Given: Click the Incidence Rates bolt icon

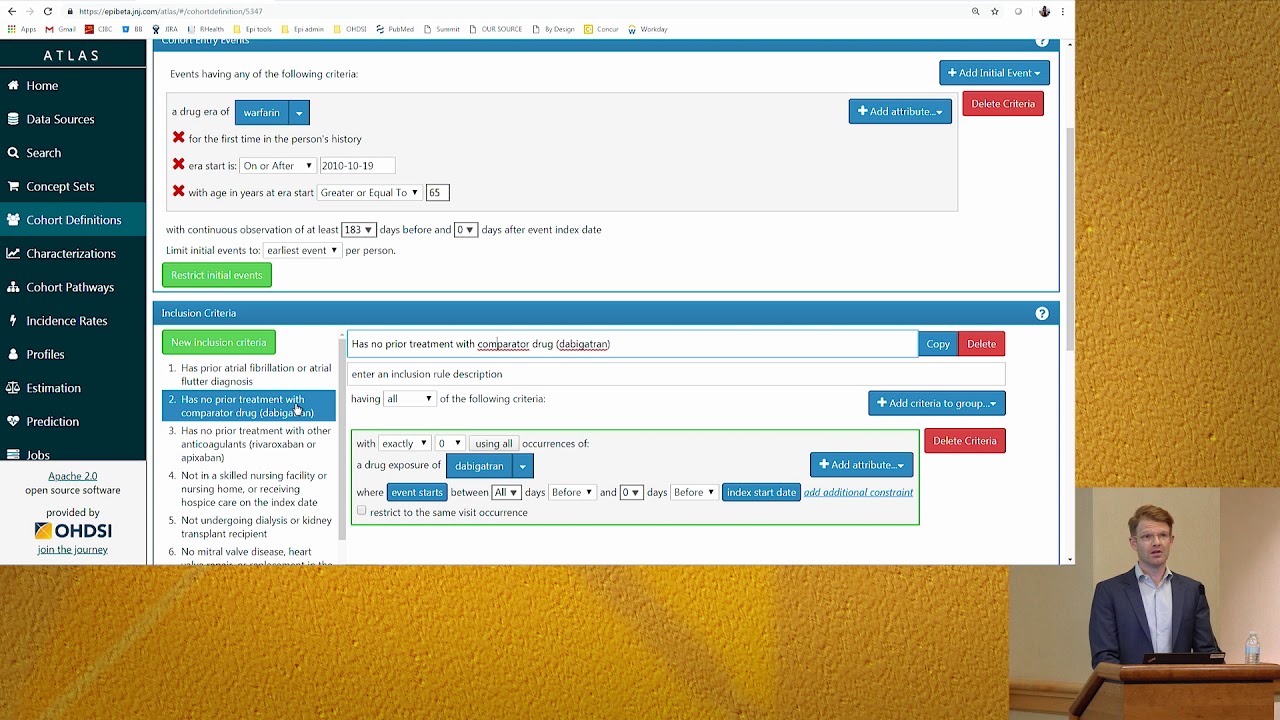Looking at the screenshot, I should 13,321.
